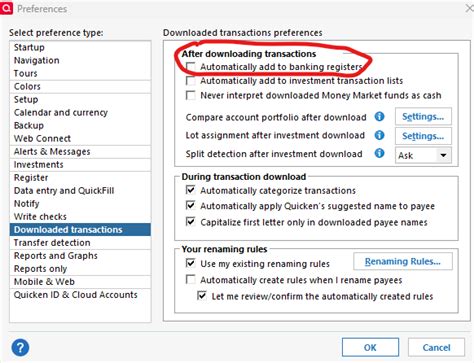
Task: Select Backup preference type
Action: (x=80, y=125)
